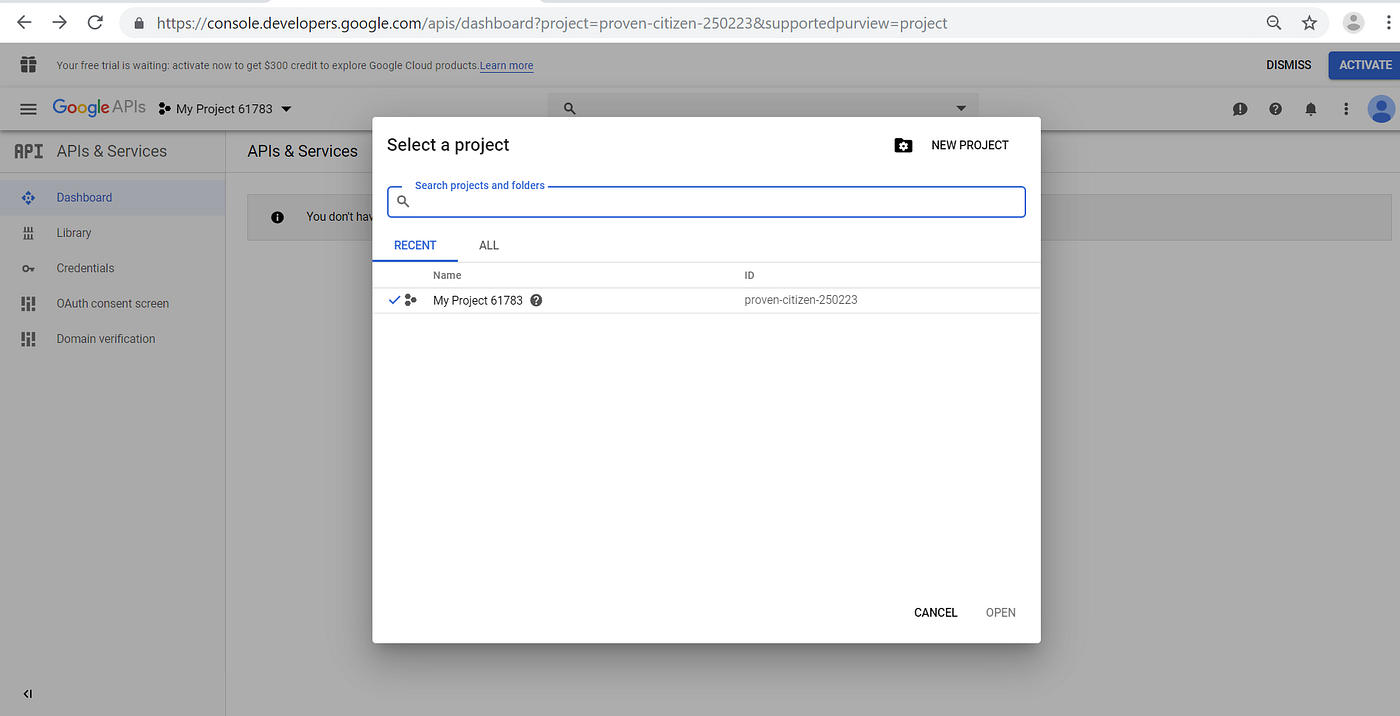Image resolution: width=1400 pixels, height=716 pixels.
Task: Open the Credentials page
Action: pyautogui.click(x=85, y=267)
